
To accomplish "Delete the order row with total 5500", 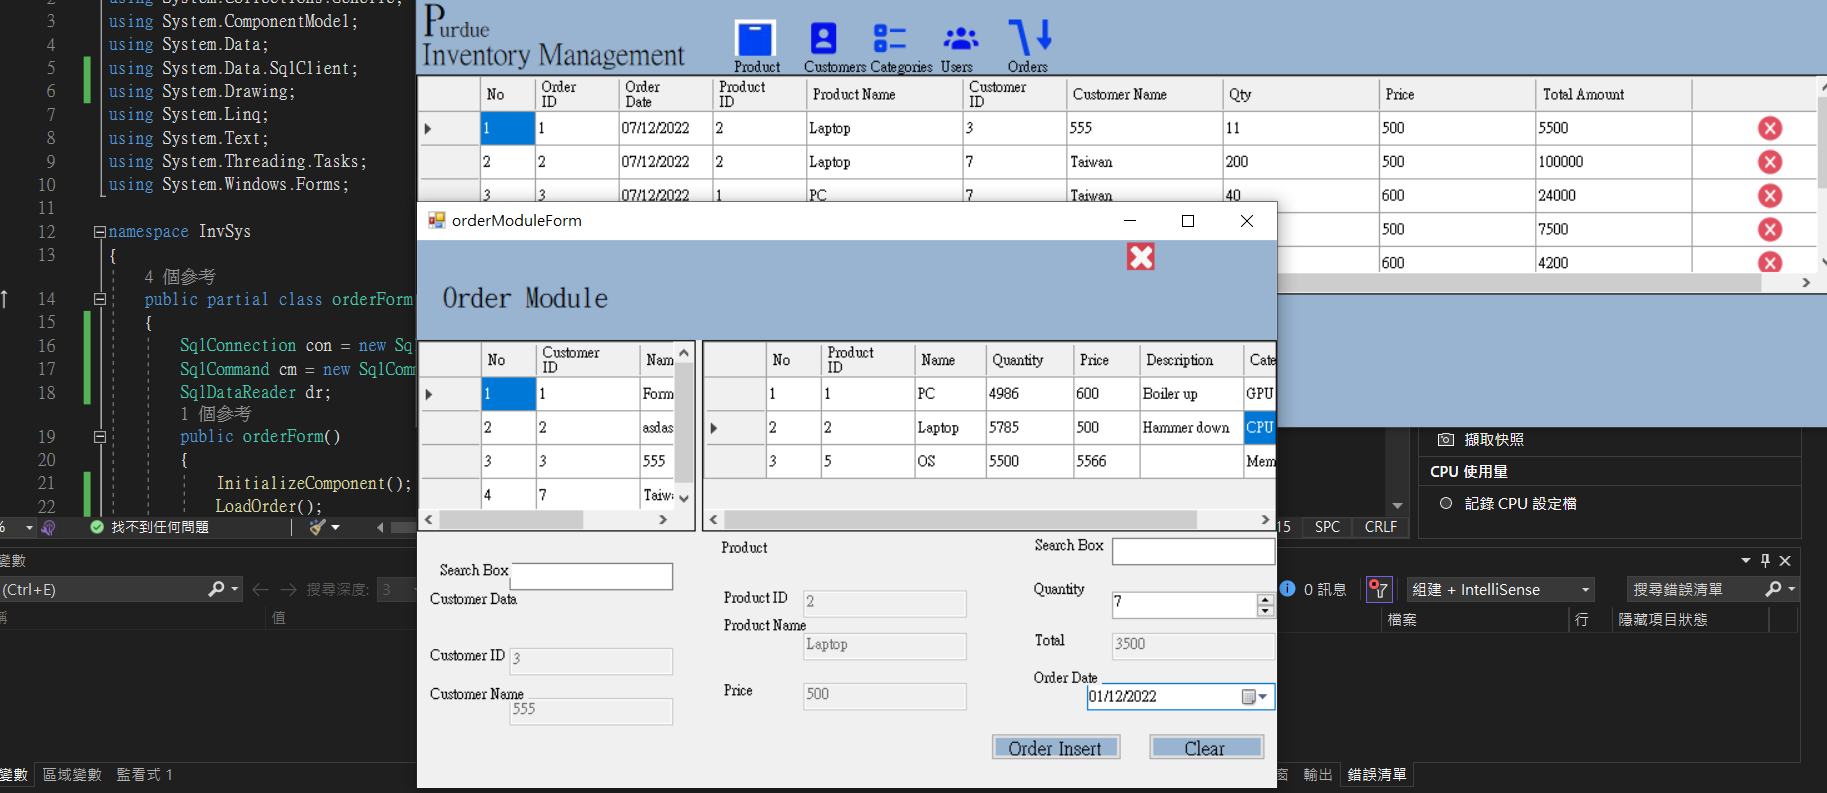I will point(1770,128).
